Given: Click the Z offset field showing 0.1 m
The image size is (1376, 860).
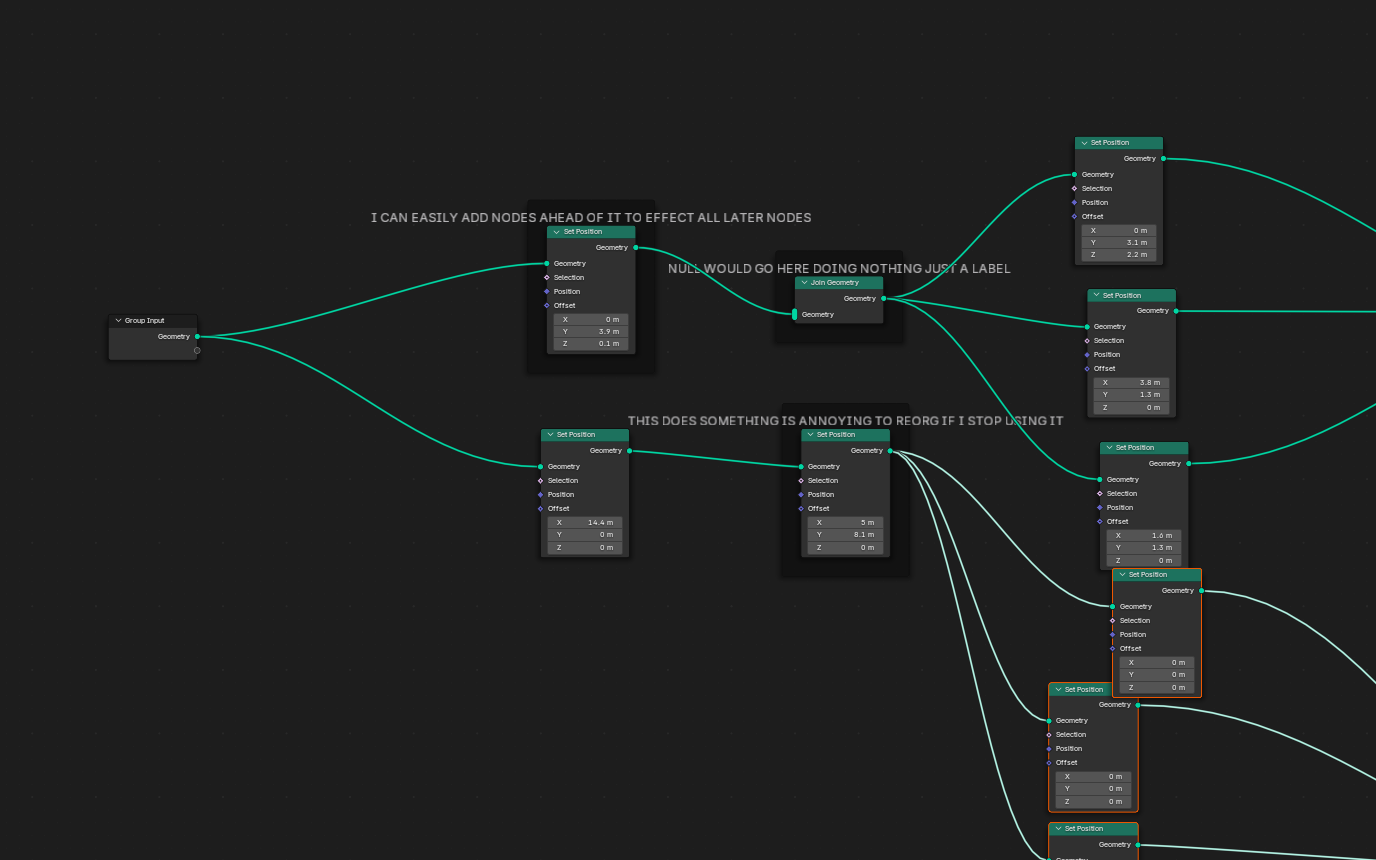Looking at the screenshot, I should [591, 344].
